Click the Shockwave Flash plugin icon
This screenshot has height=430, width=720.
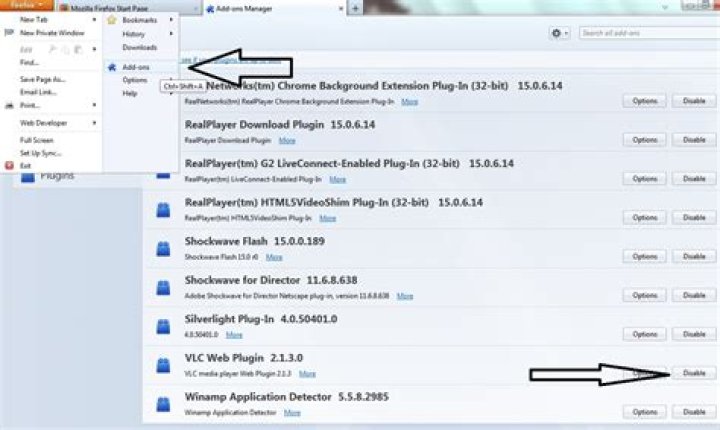coord(163,249)
